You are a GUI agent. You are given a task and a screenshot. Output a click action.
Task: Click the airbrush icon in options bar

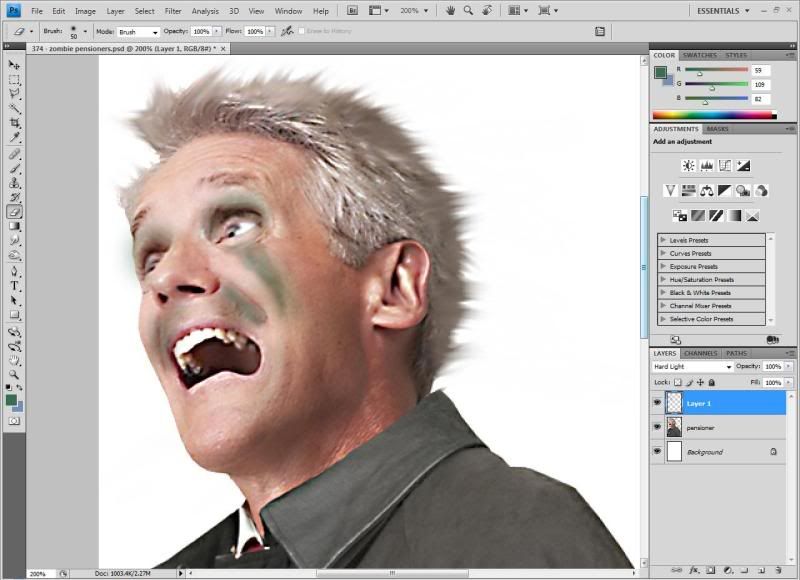(x=287, y=31)
